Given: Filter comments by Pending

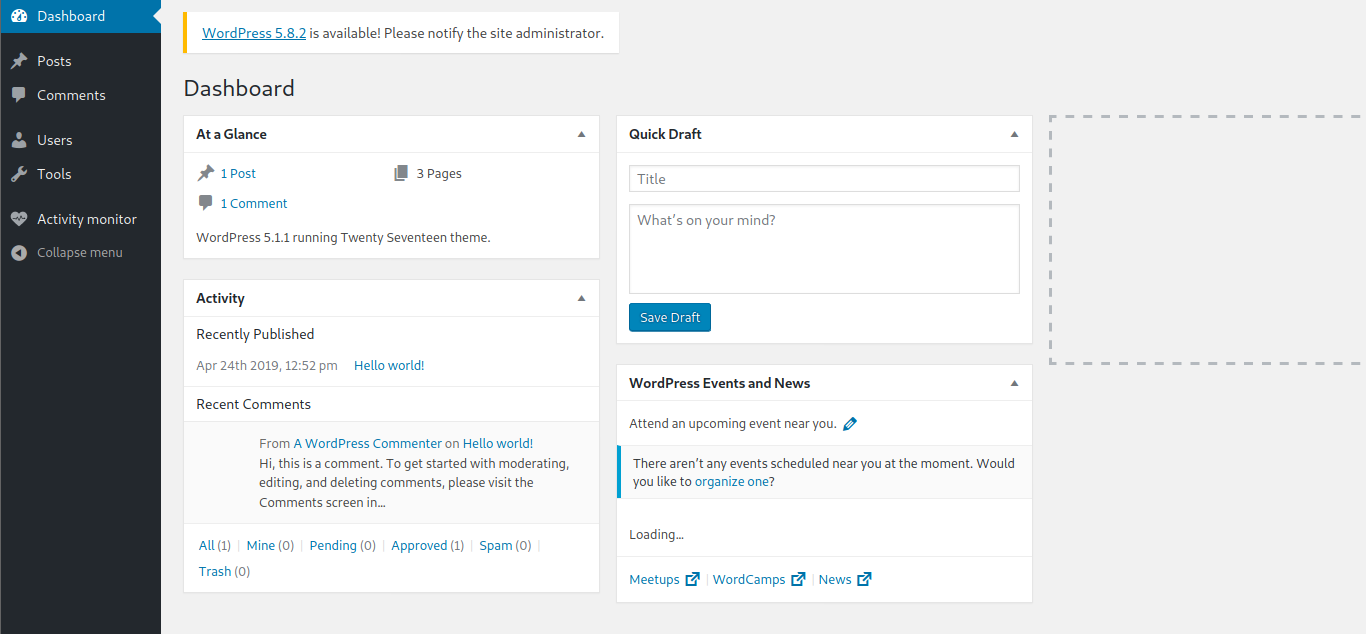Looking at the screenshot, I should [x=333, y=546].
